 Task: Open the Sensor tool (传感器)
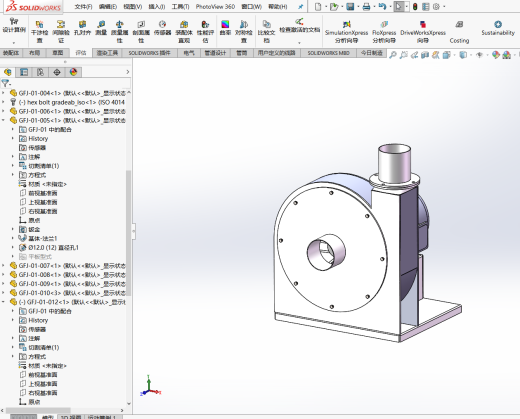[x=162, y=28]
